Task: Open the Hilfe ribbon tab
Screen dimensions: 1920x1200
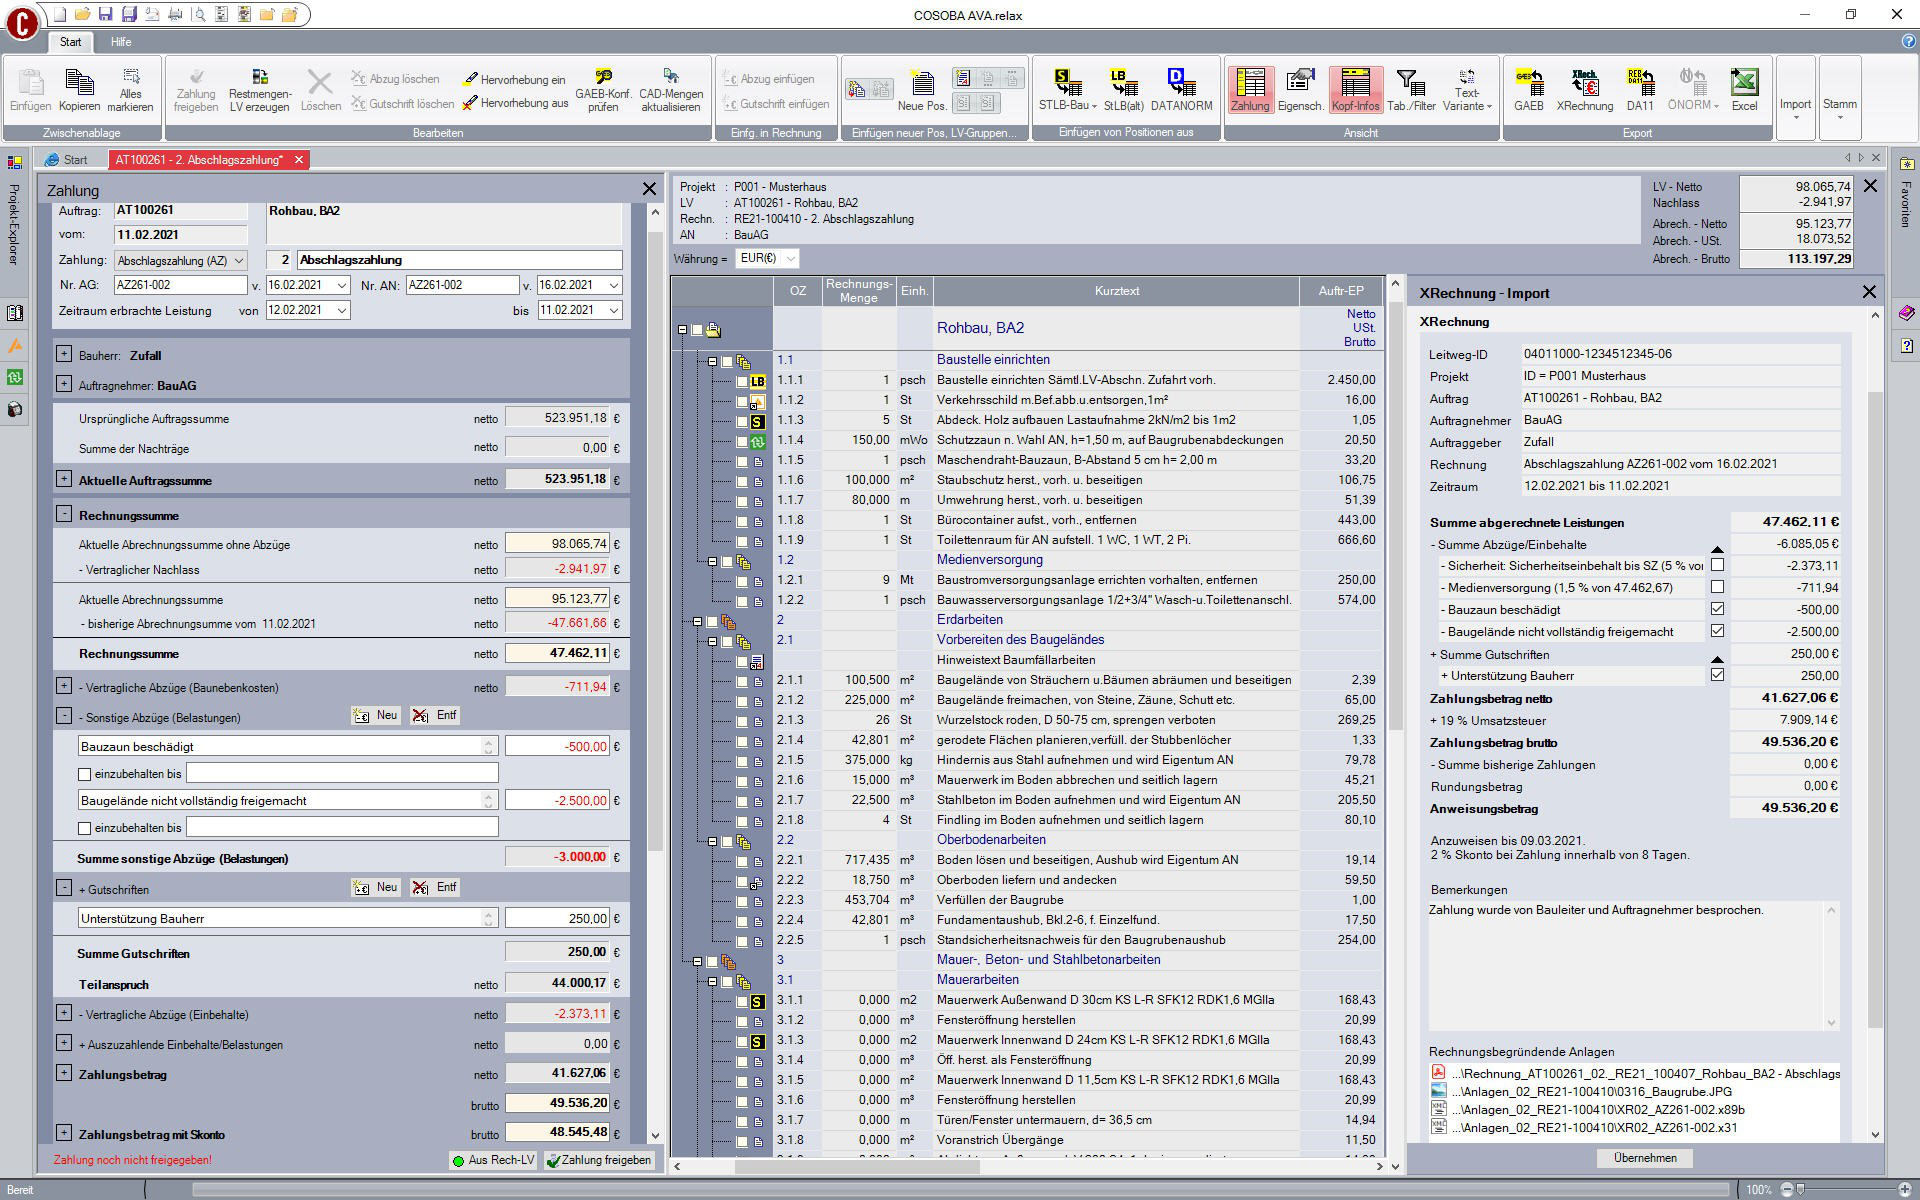Action: click(121, 42)
